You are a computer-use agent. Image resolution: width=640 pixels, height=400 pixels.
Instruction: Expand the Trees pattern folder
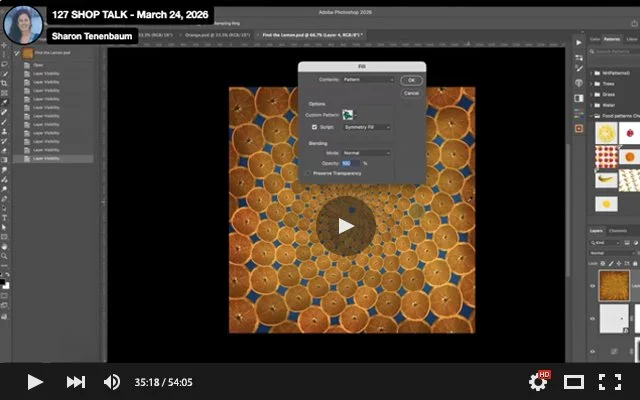591,84
